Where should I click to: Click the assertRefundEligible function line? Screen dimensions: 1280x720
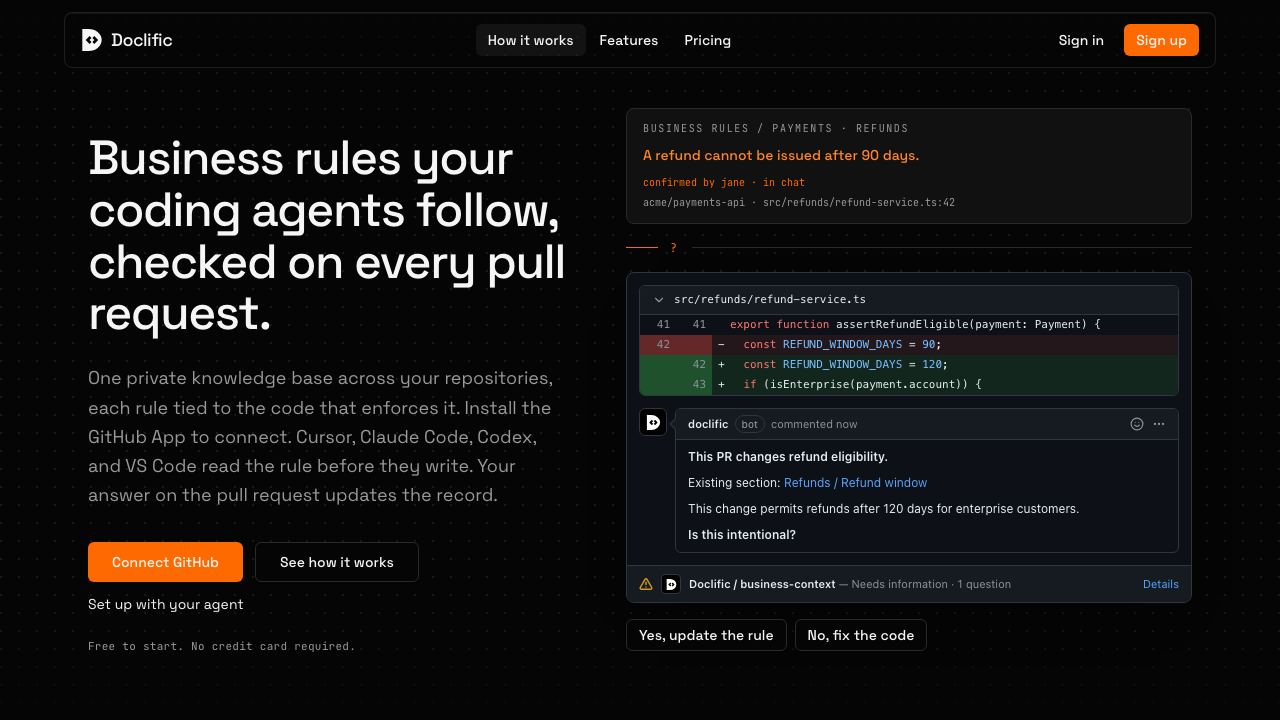[x=909, y=324]
